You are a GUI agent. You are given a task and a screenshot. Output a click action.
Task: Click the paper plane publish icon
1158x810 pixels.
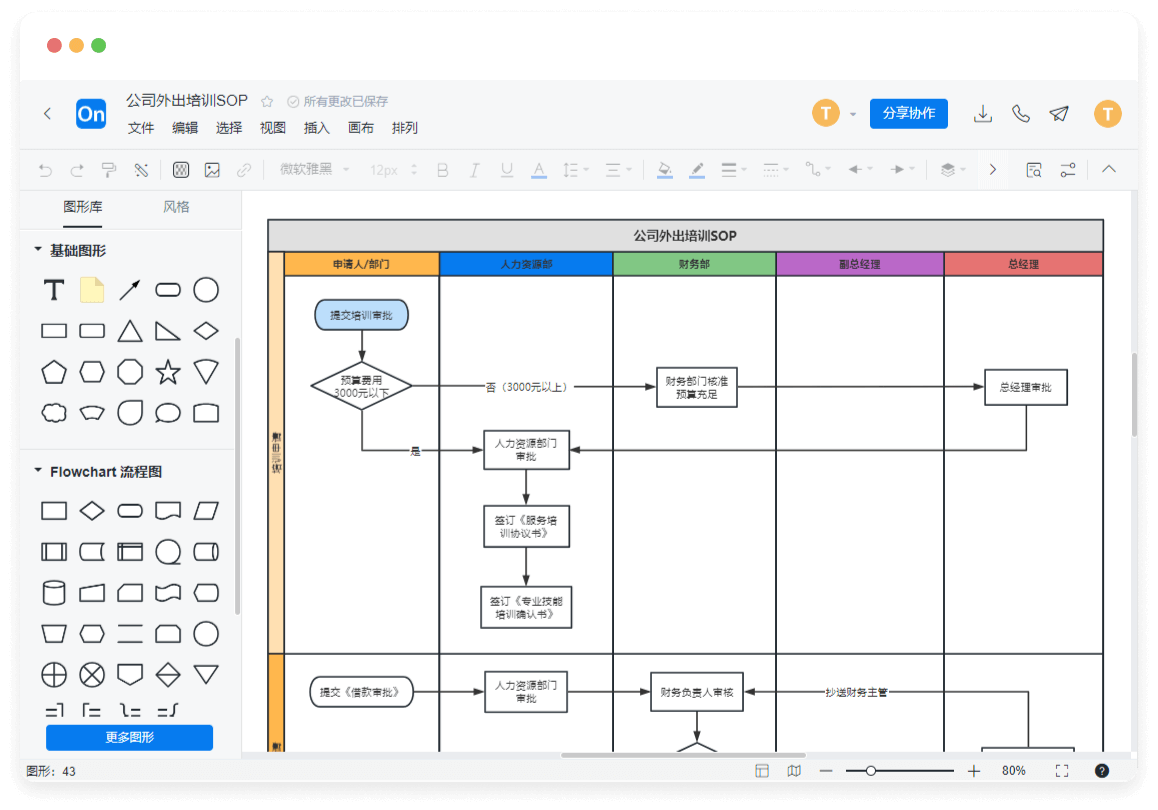click(1059, 114)
